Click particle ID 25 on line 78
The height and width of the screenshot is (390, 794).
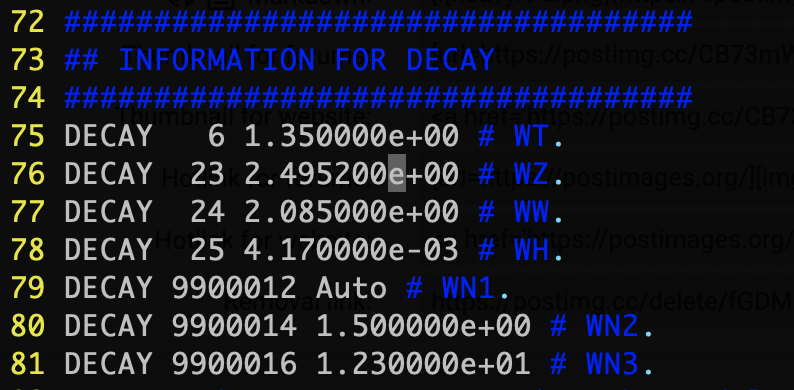tap(208, 249)
